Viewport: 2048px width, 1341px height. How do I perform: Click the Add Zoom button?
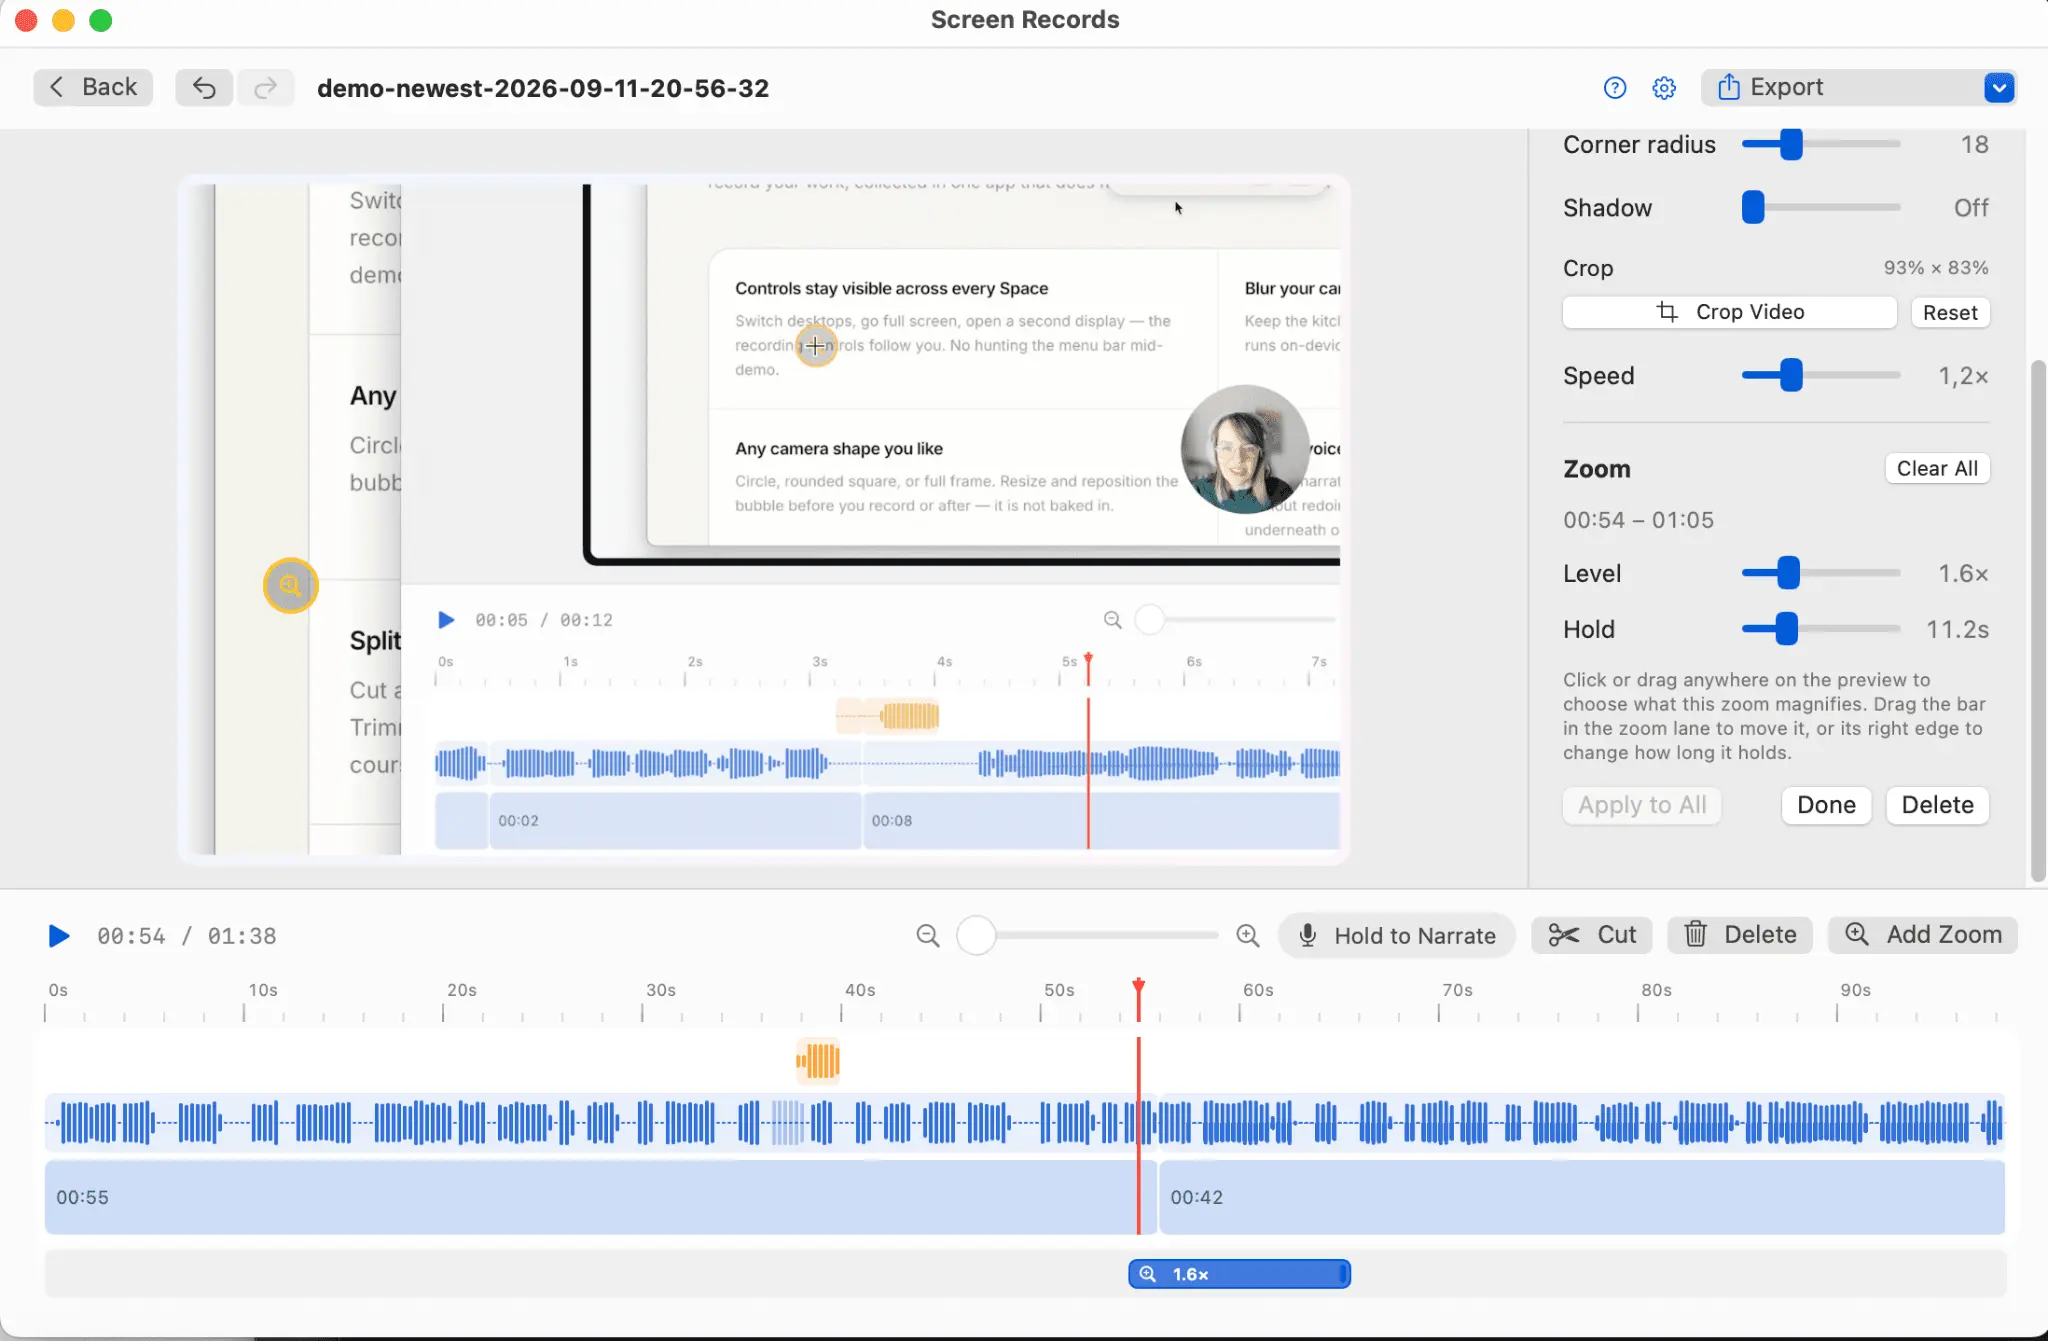pos(1923,935)
